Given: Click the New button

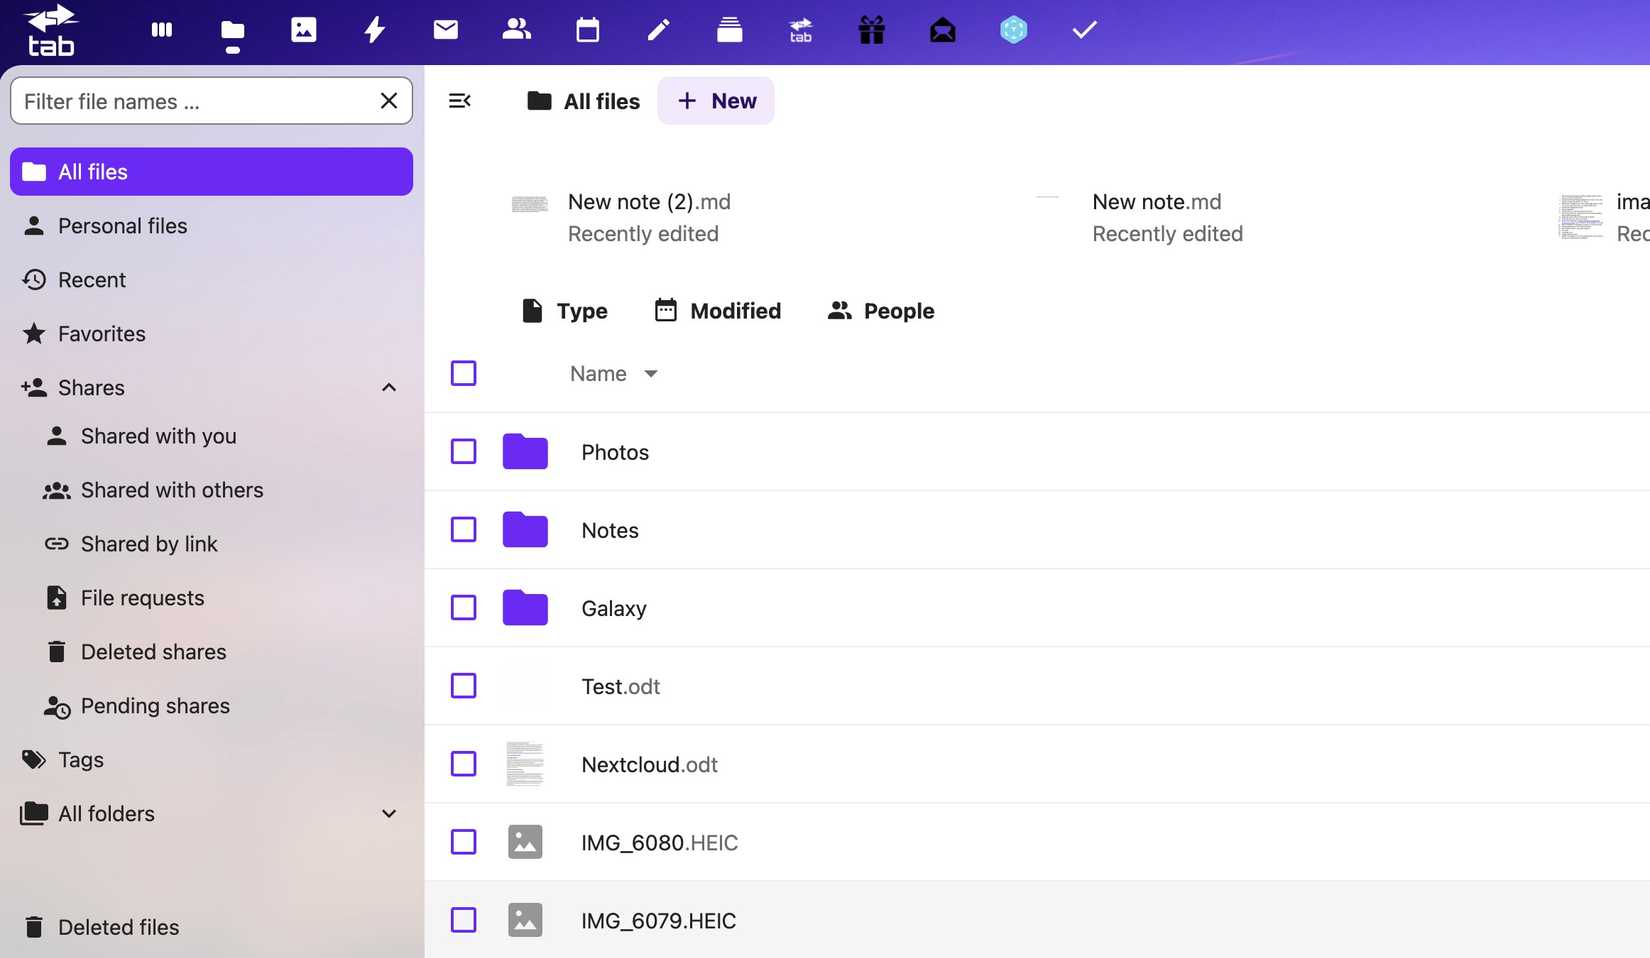Looking at the screenshot, I should tap(715, 100).
